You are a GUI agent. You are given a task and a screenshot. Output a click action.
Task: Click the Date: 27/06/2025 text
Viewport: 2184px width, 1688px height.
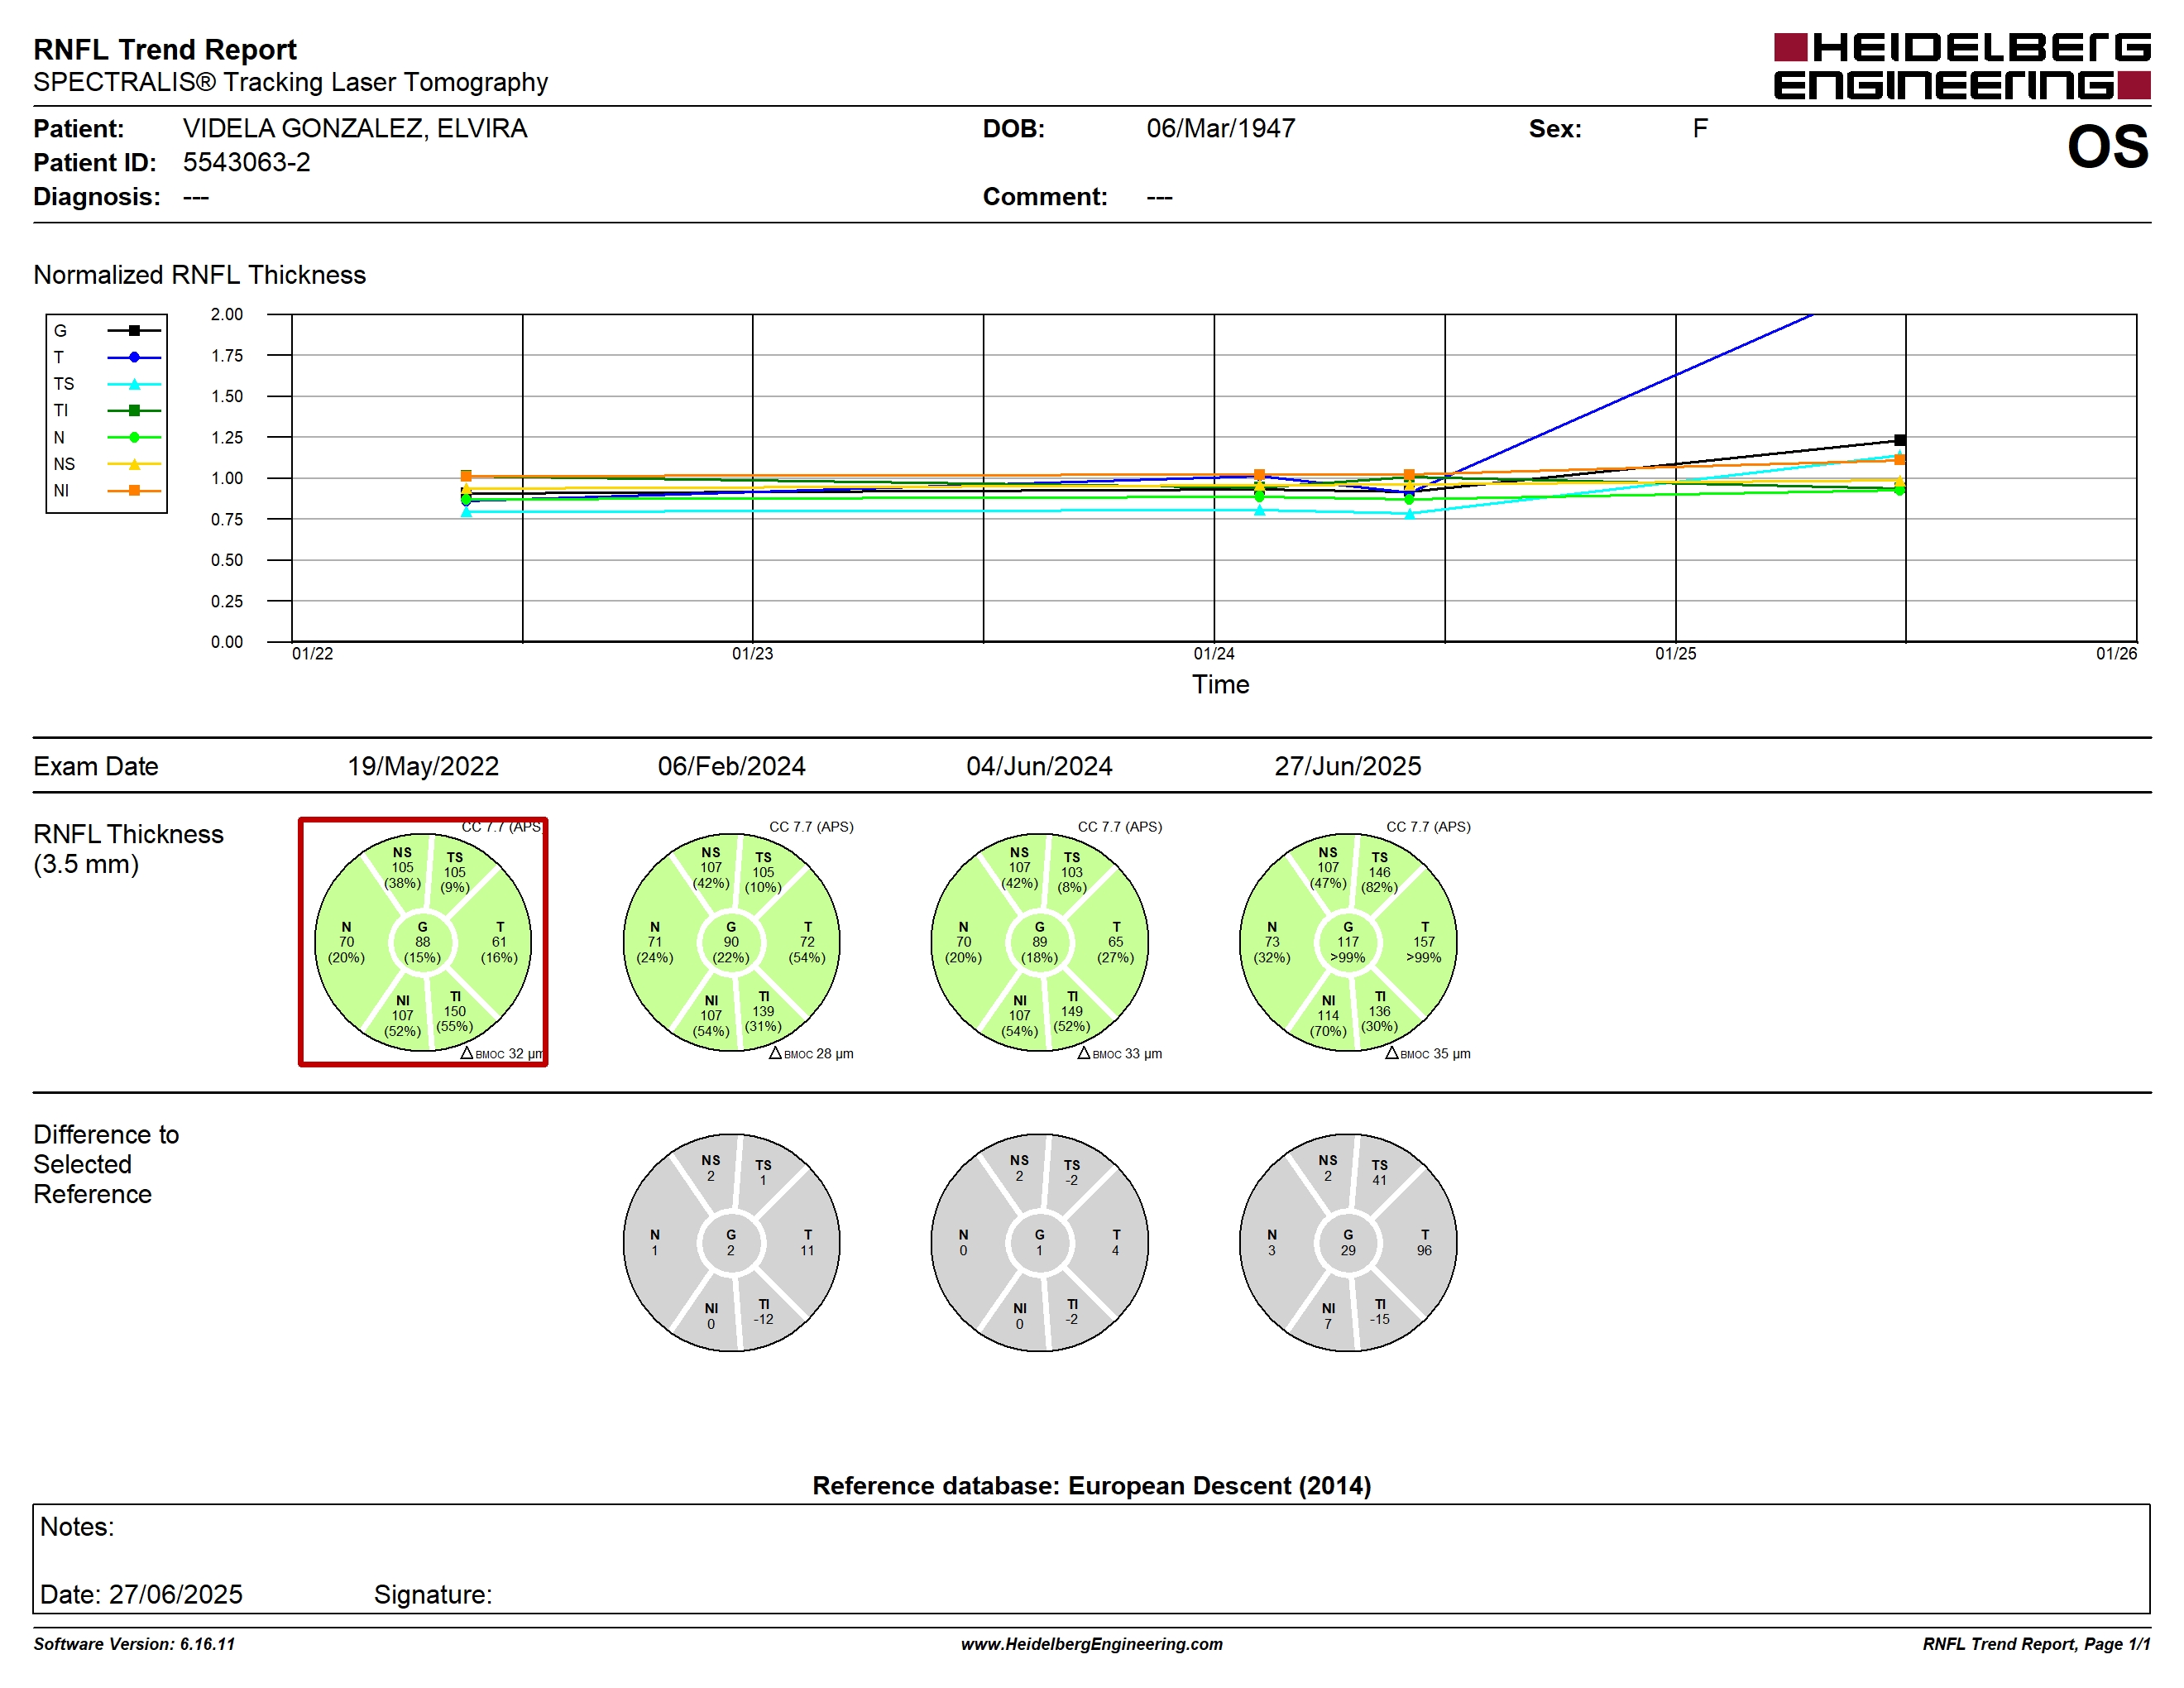141,1594
